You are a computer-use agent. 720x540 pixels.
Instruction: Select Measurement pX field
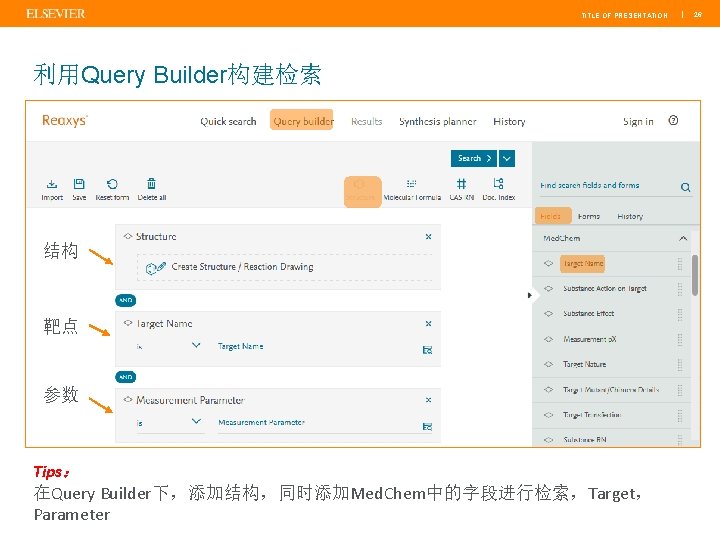(x=590, y=339)
